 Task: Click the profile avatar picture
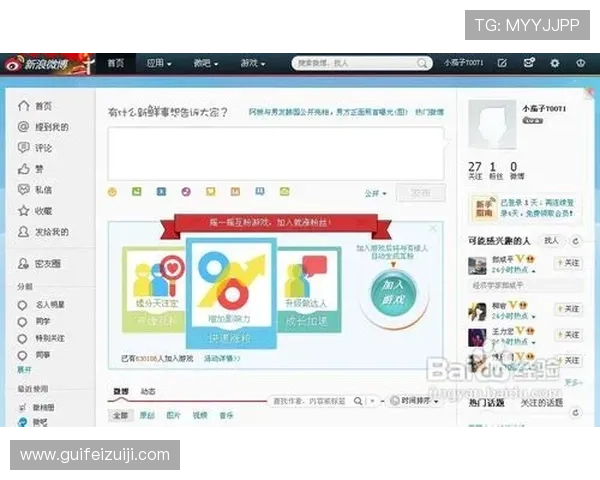(x=492, y=124)
